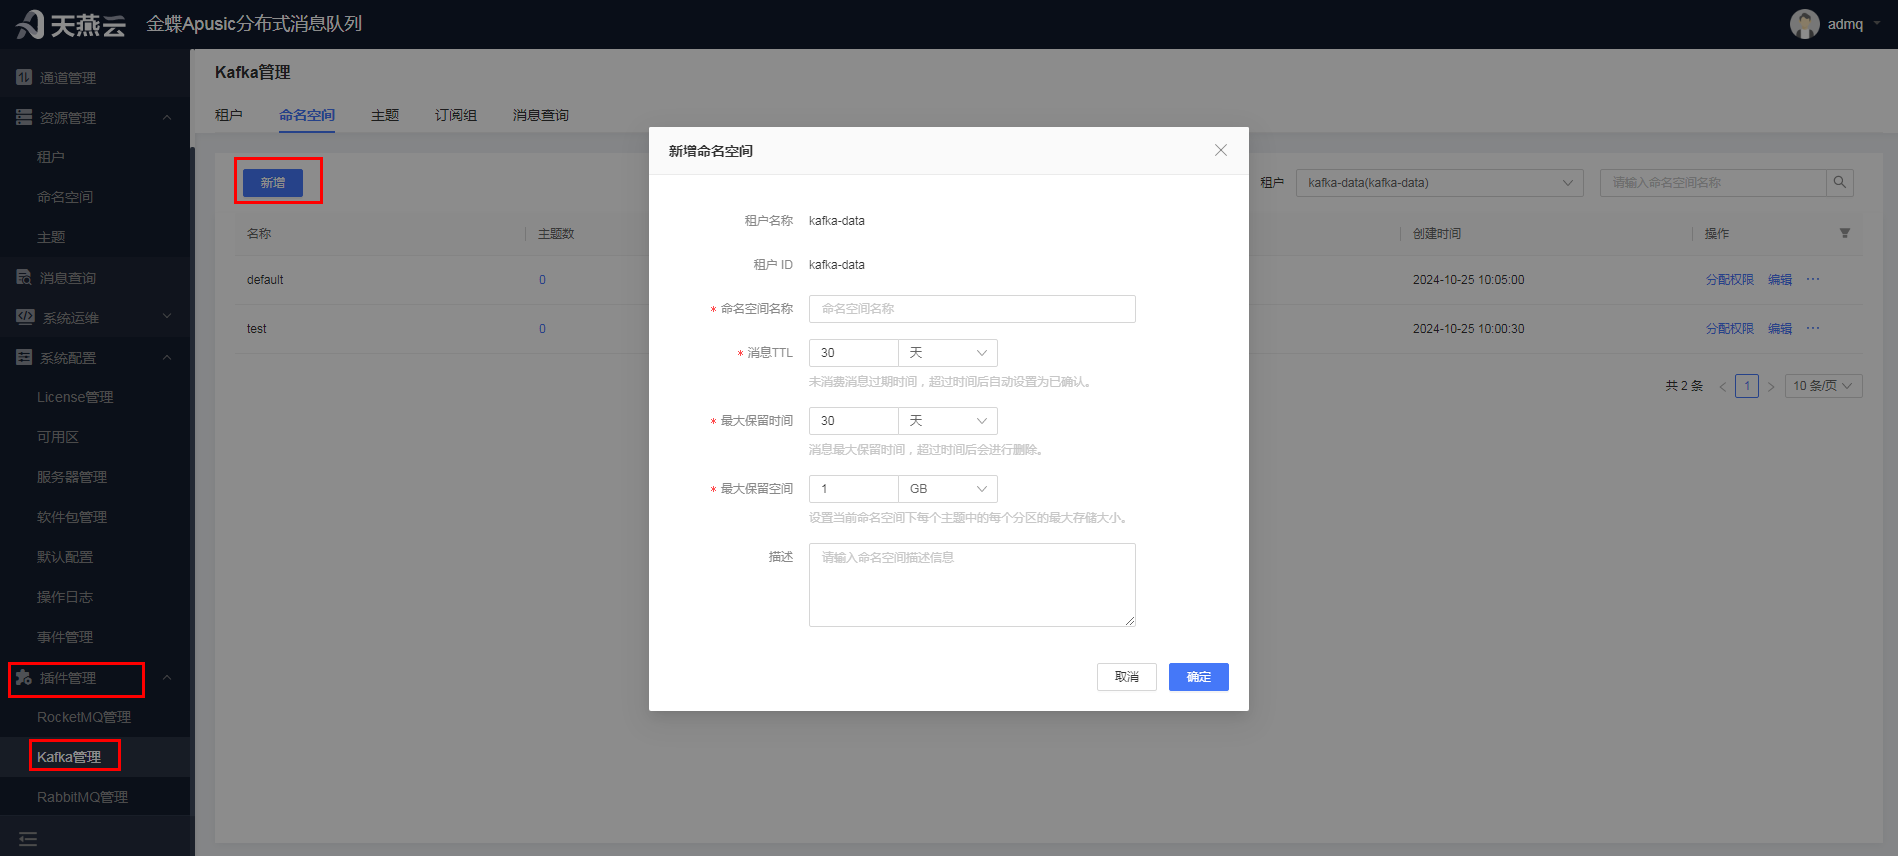This screenshot has width=1898, height=856.
Task: Open the admq user dropdown arrow
Action: point(1877,24)
